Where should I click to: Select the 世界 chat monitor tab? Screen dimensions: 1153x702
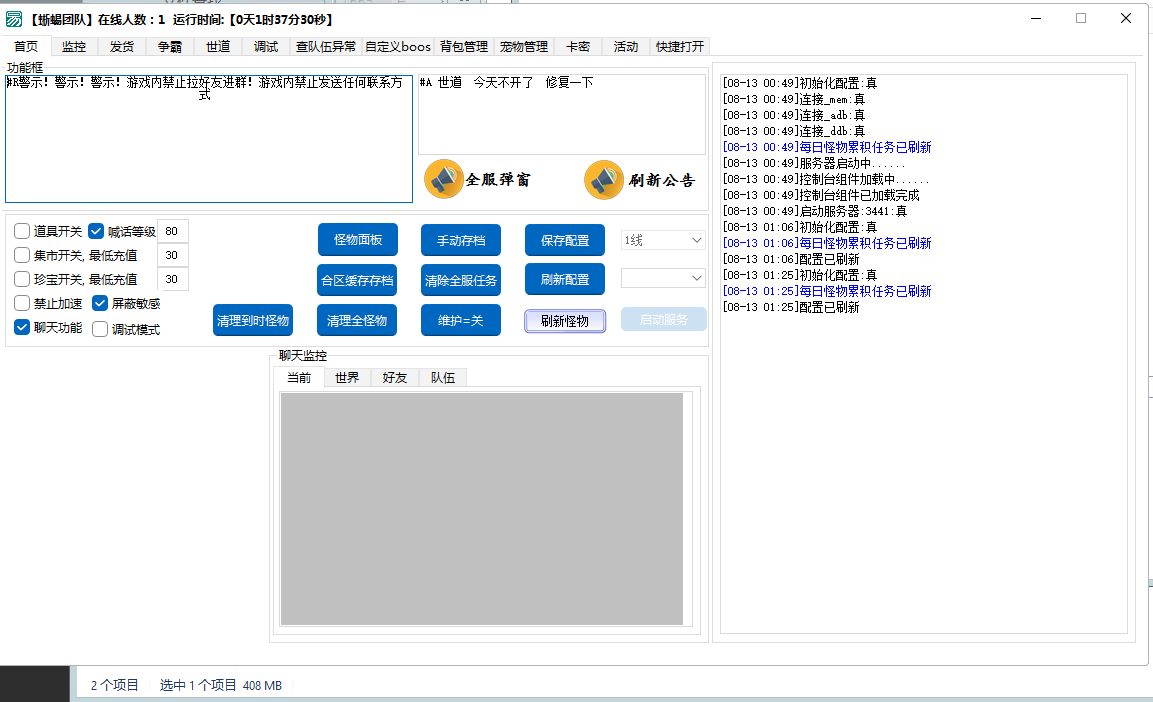coord(347,378)
